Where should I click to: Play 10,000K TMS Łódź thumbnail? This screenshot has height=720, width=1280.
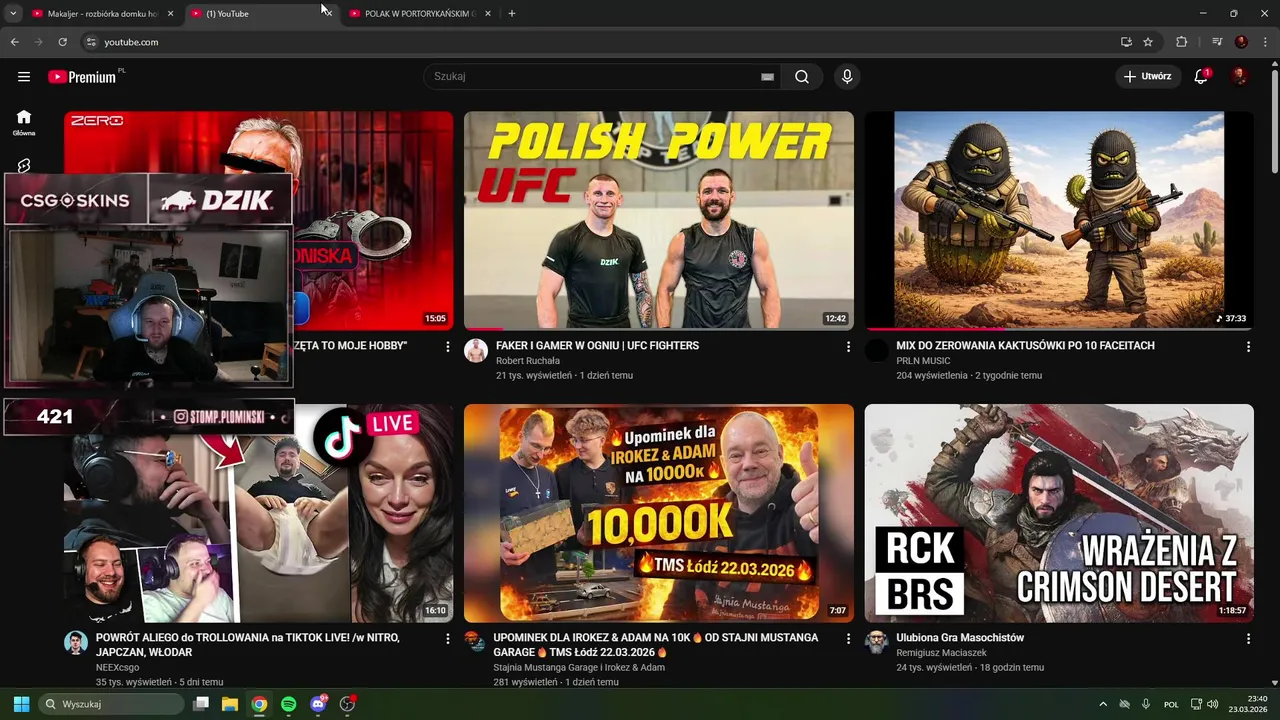[x=659, y=513]
